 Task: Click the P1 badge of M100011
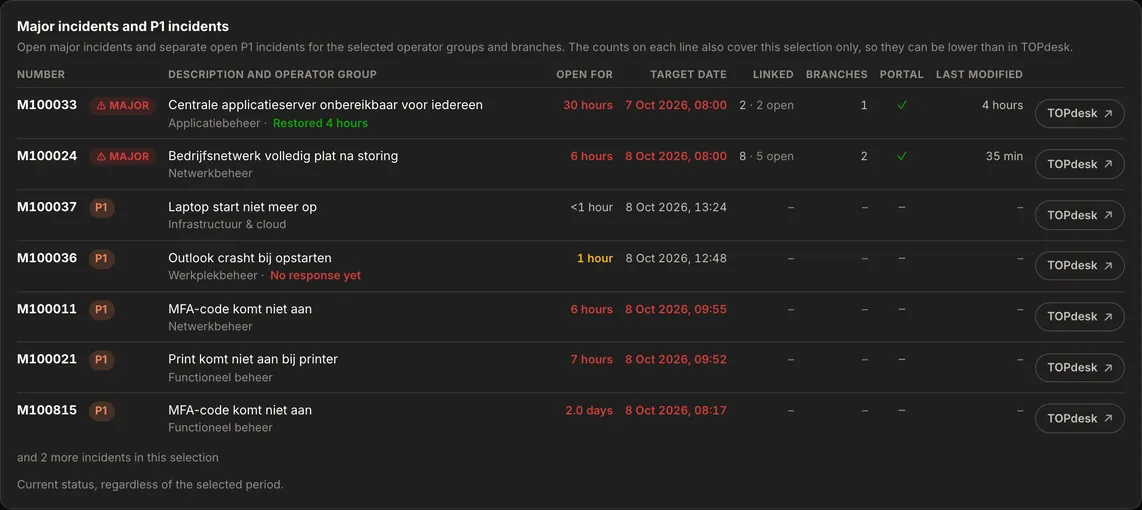tap(101, 310)
